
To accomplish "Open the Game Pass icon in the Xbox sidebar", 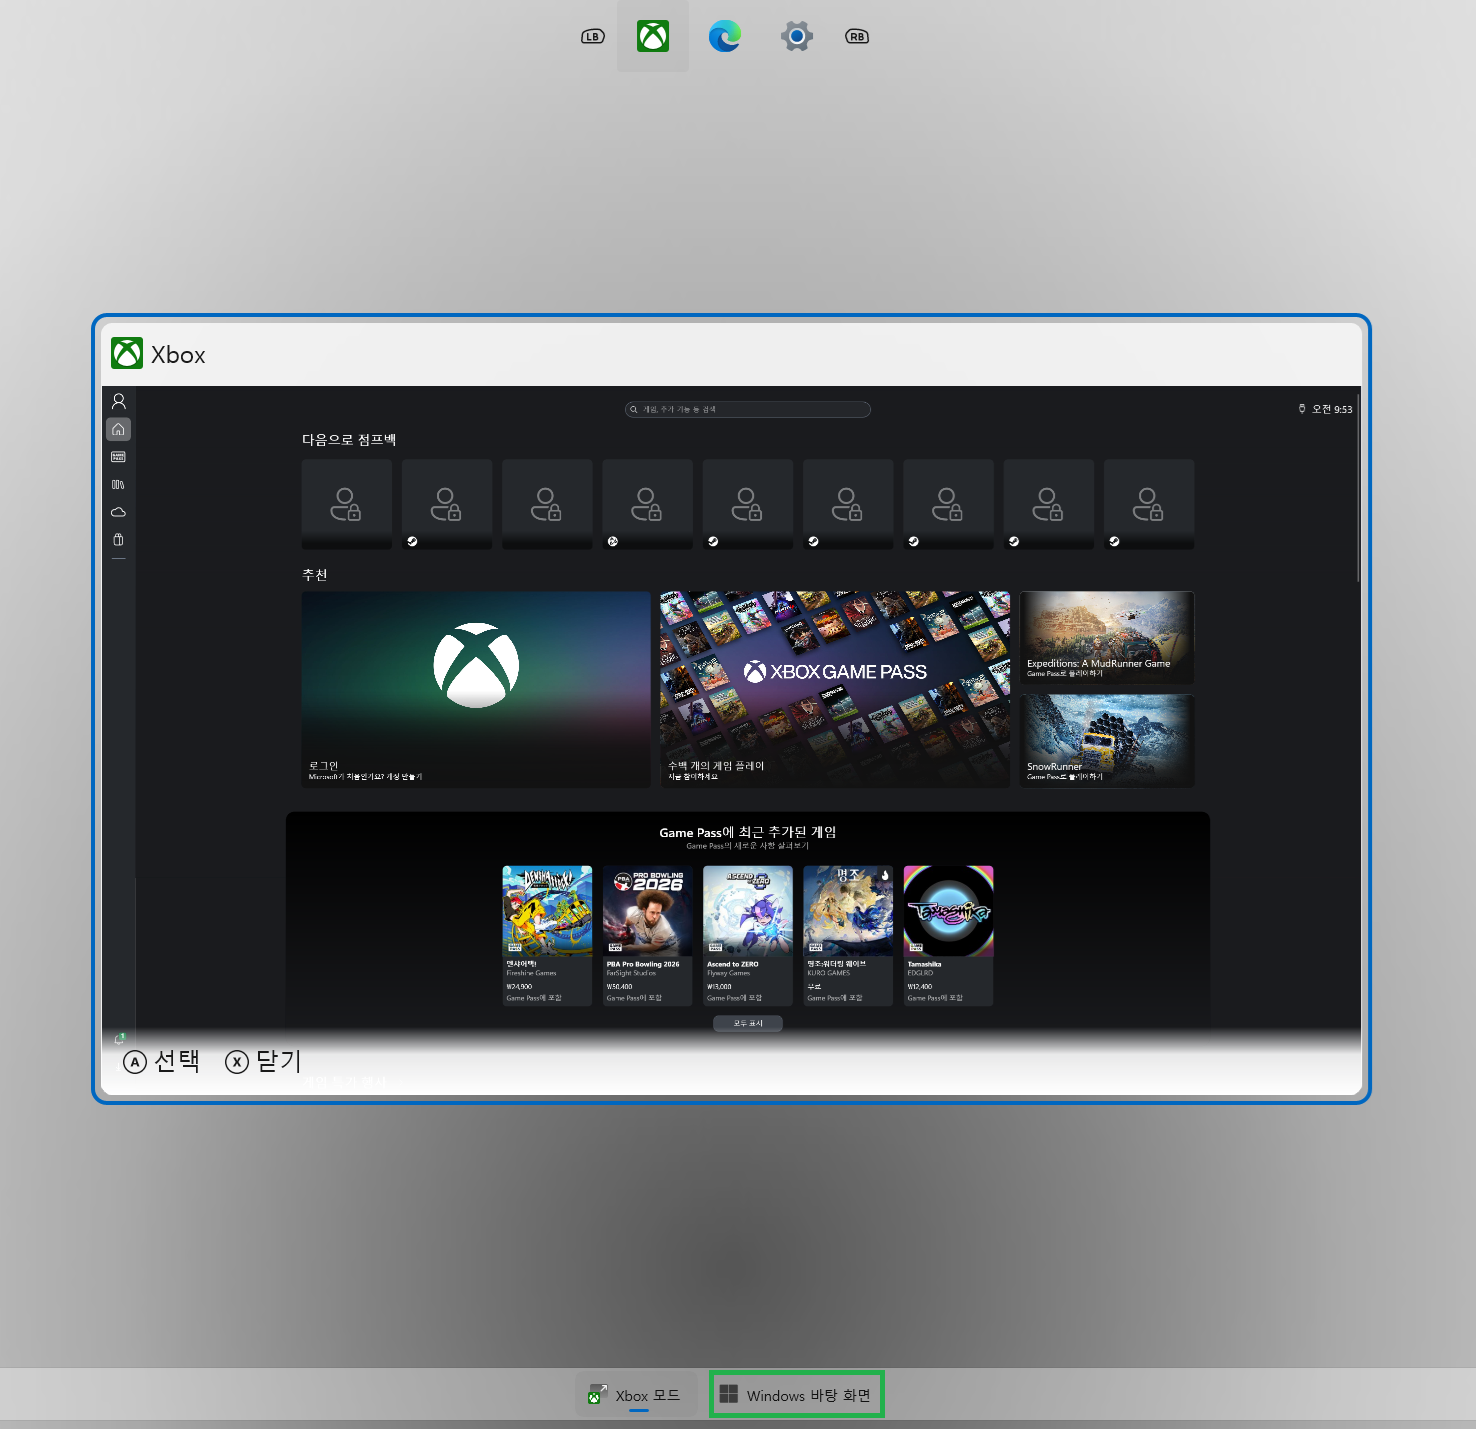I will point(118,457).
